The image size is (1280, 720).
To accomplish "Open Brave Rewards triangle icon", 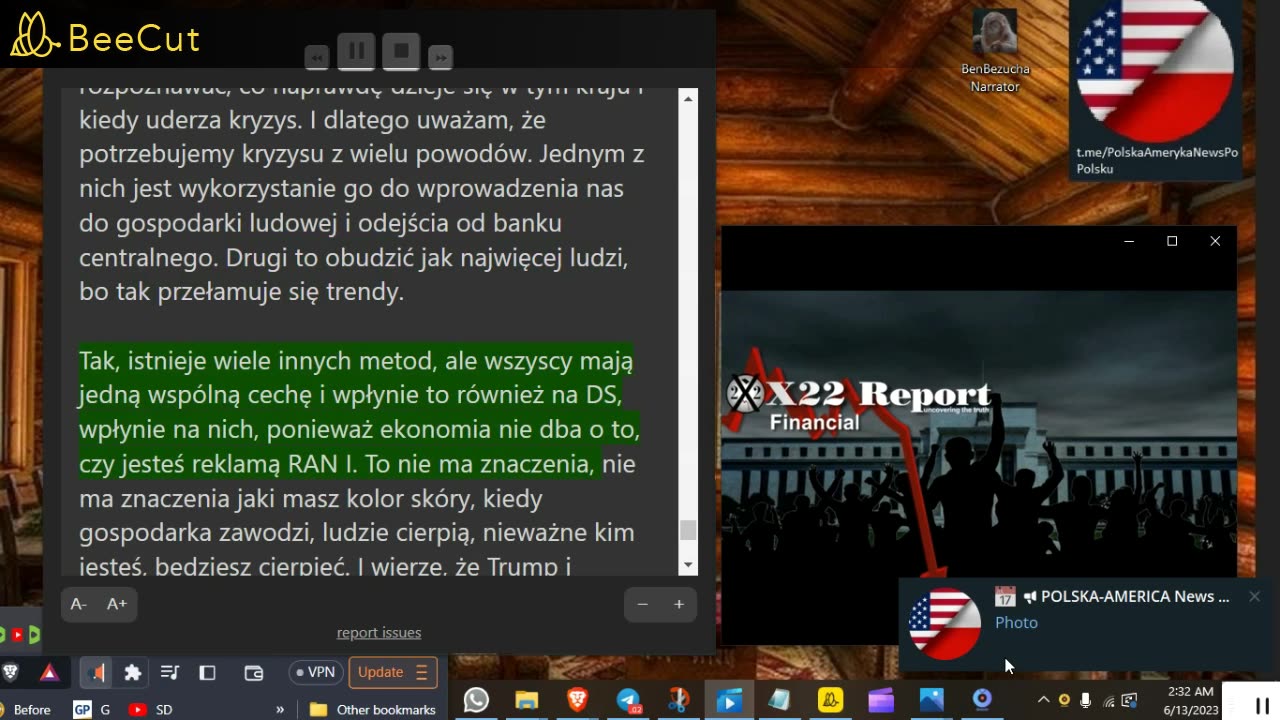I will pyautogui.click(x=49, y=673).
